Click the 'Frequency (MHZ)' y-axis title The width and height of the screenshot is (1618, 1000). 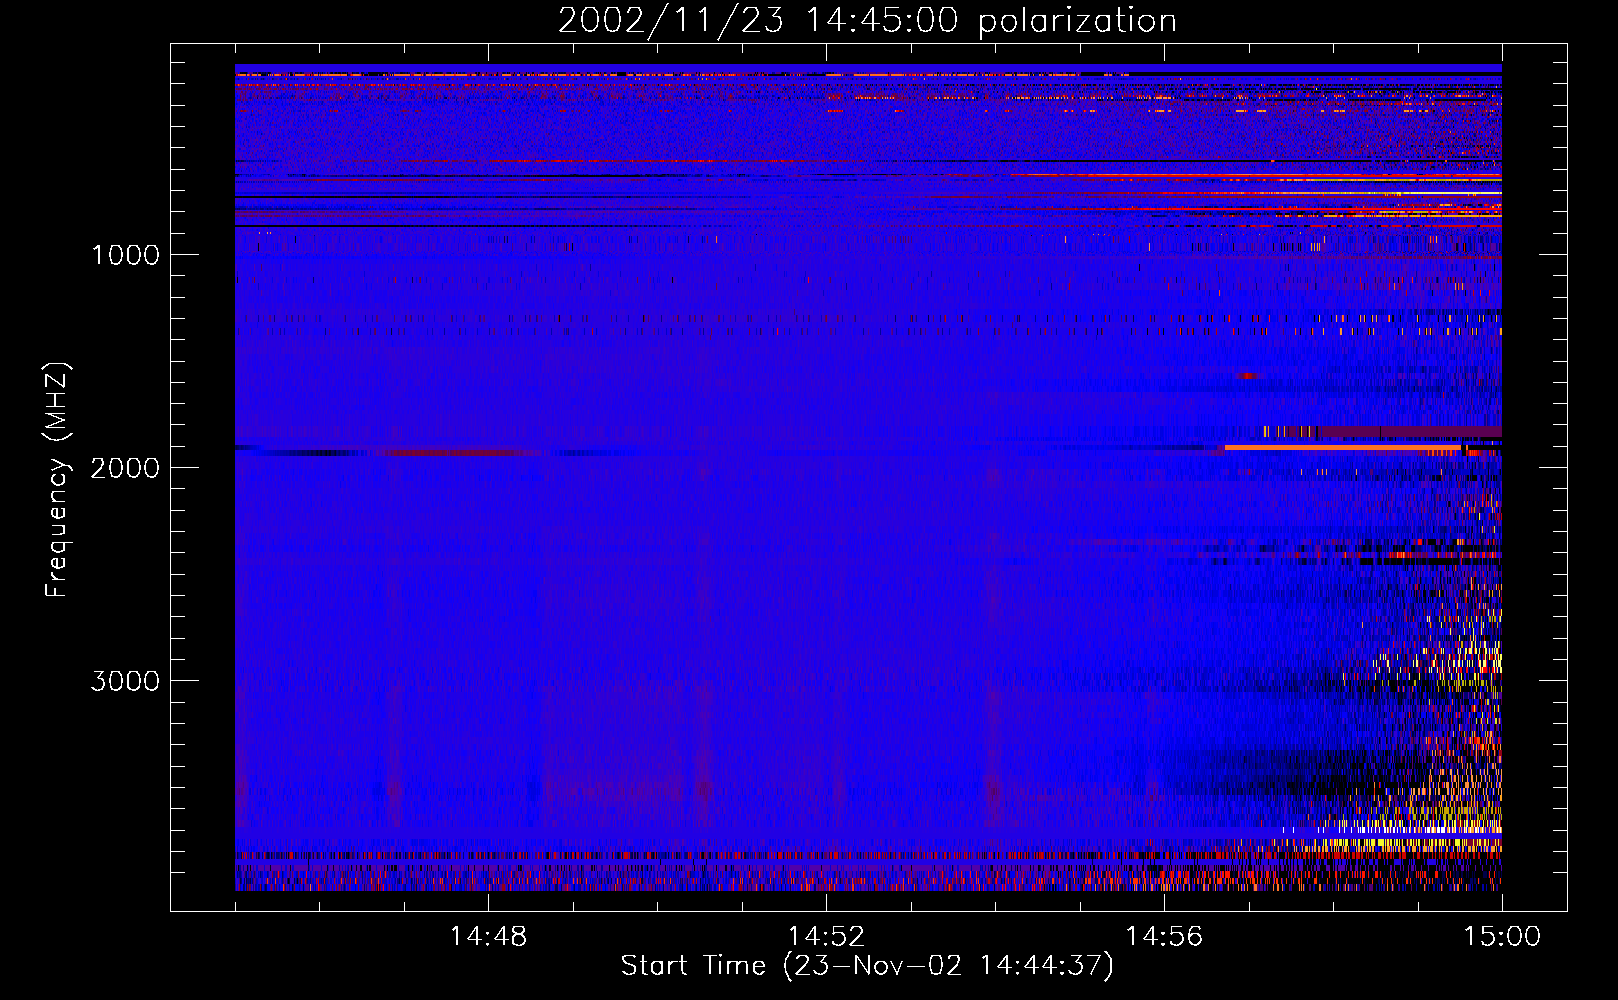pyautogui.click(x=57, y=480)
